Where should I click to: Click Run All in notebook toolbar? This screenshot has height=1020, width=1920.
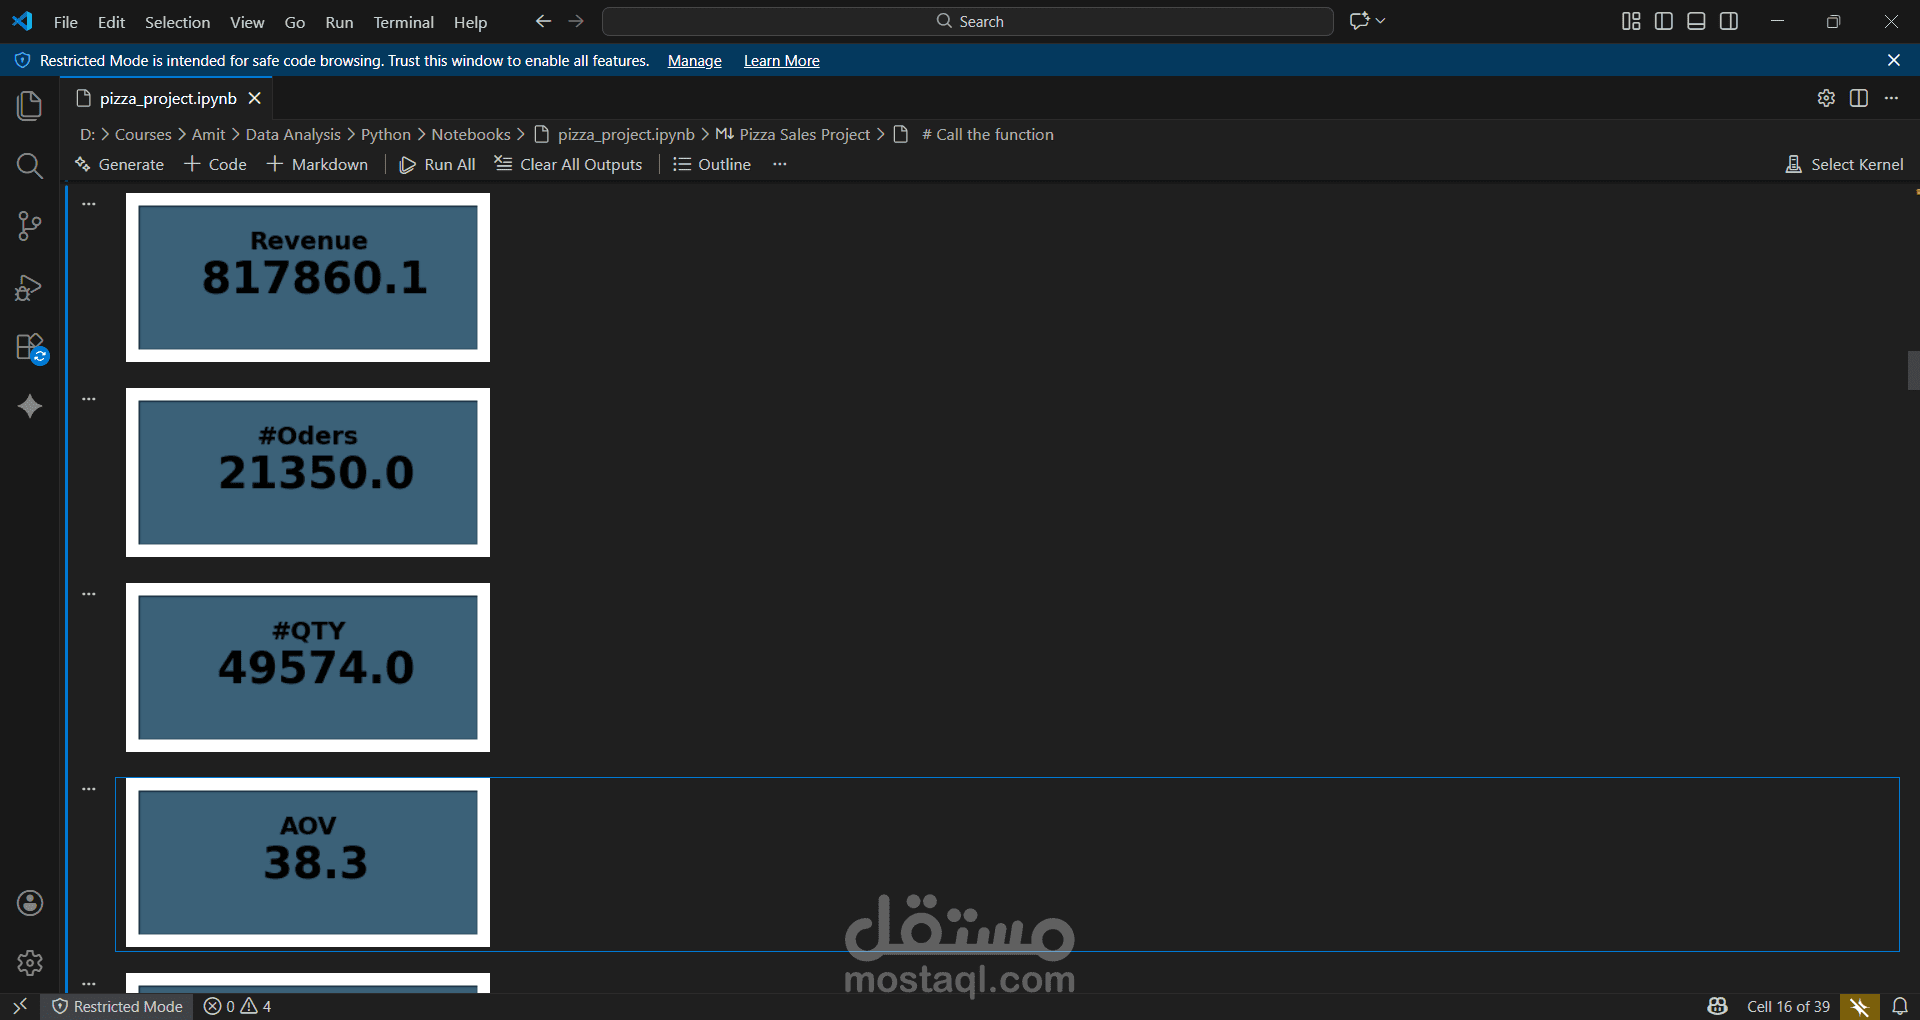(437, 164)
